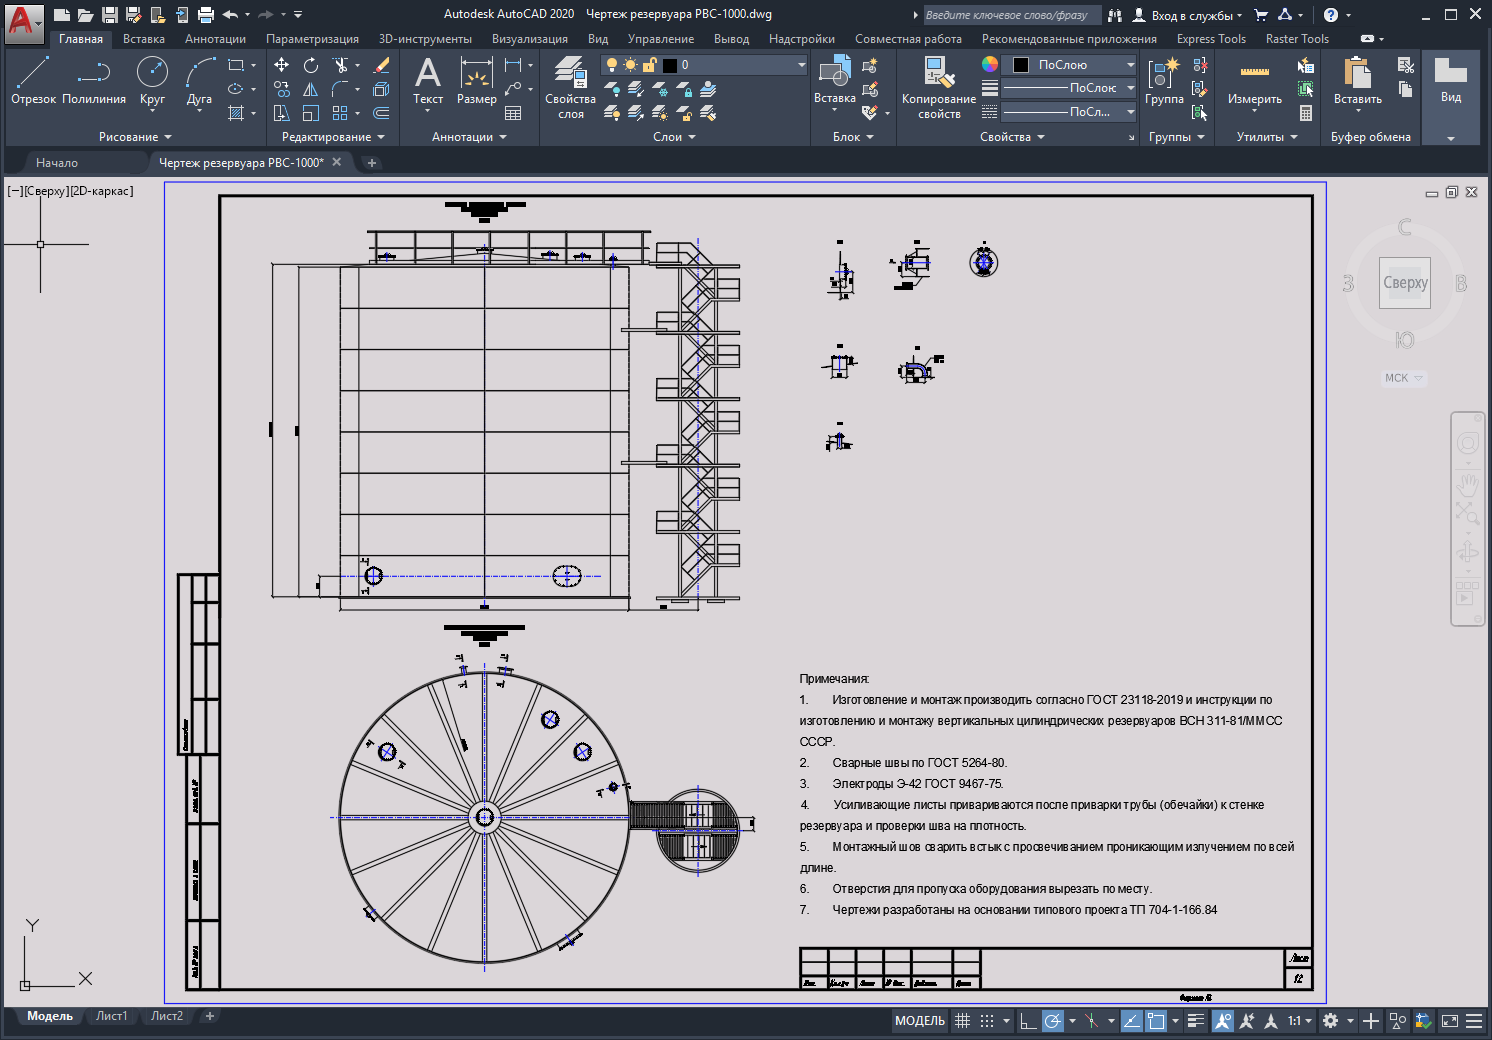
Task: Click the keyword search input field
Action: [1008, 15]
